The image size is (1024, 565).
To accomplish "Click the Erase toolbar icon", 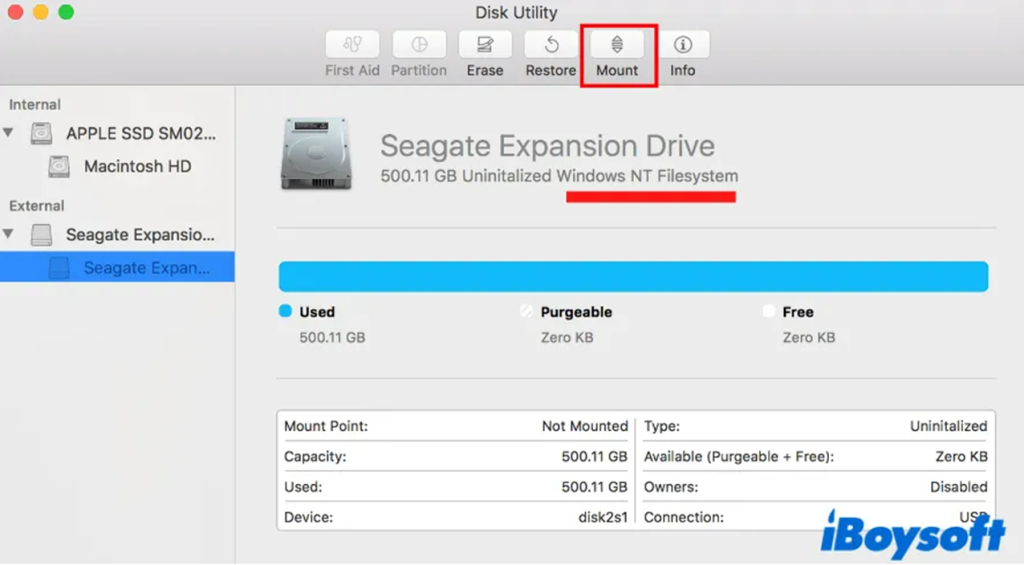I will pos(485,45).
